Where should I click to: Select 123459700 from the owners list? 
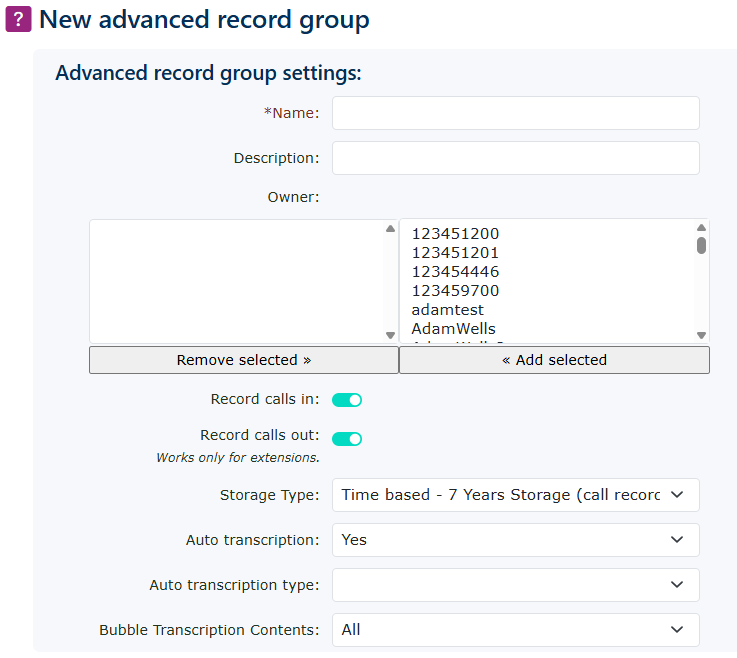(455, 291)
